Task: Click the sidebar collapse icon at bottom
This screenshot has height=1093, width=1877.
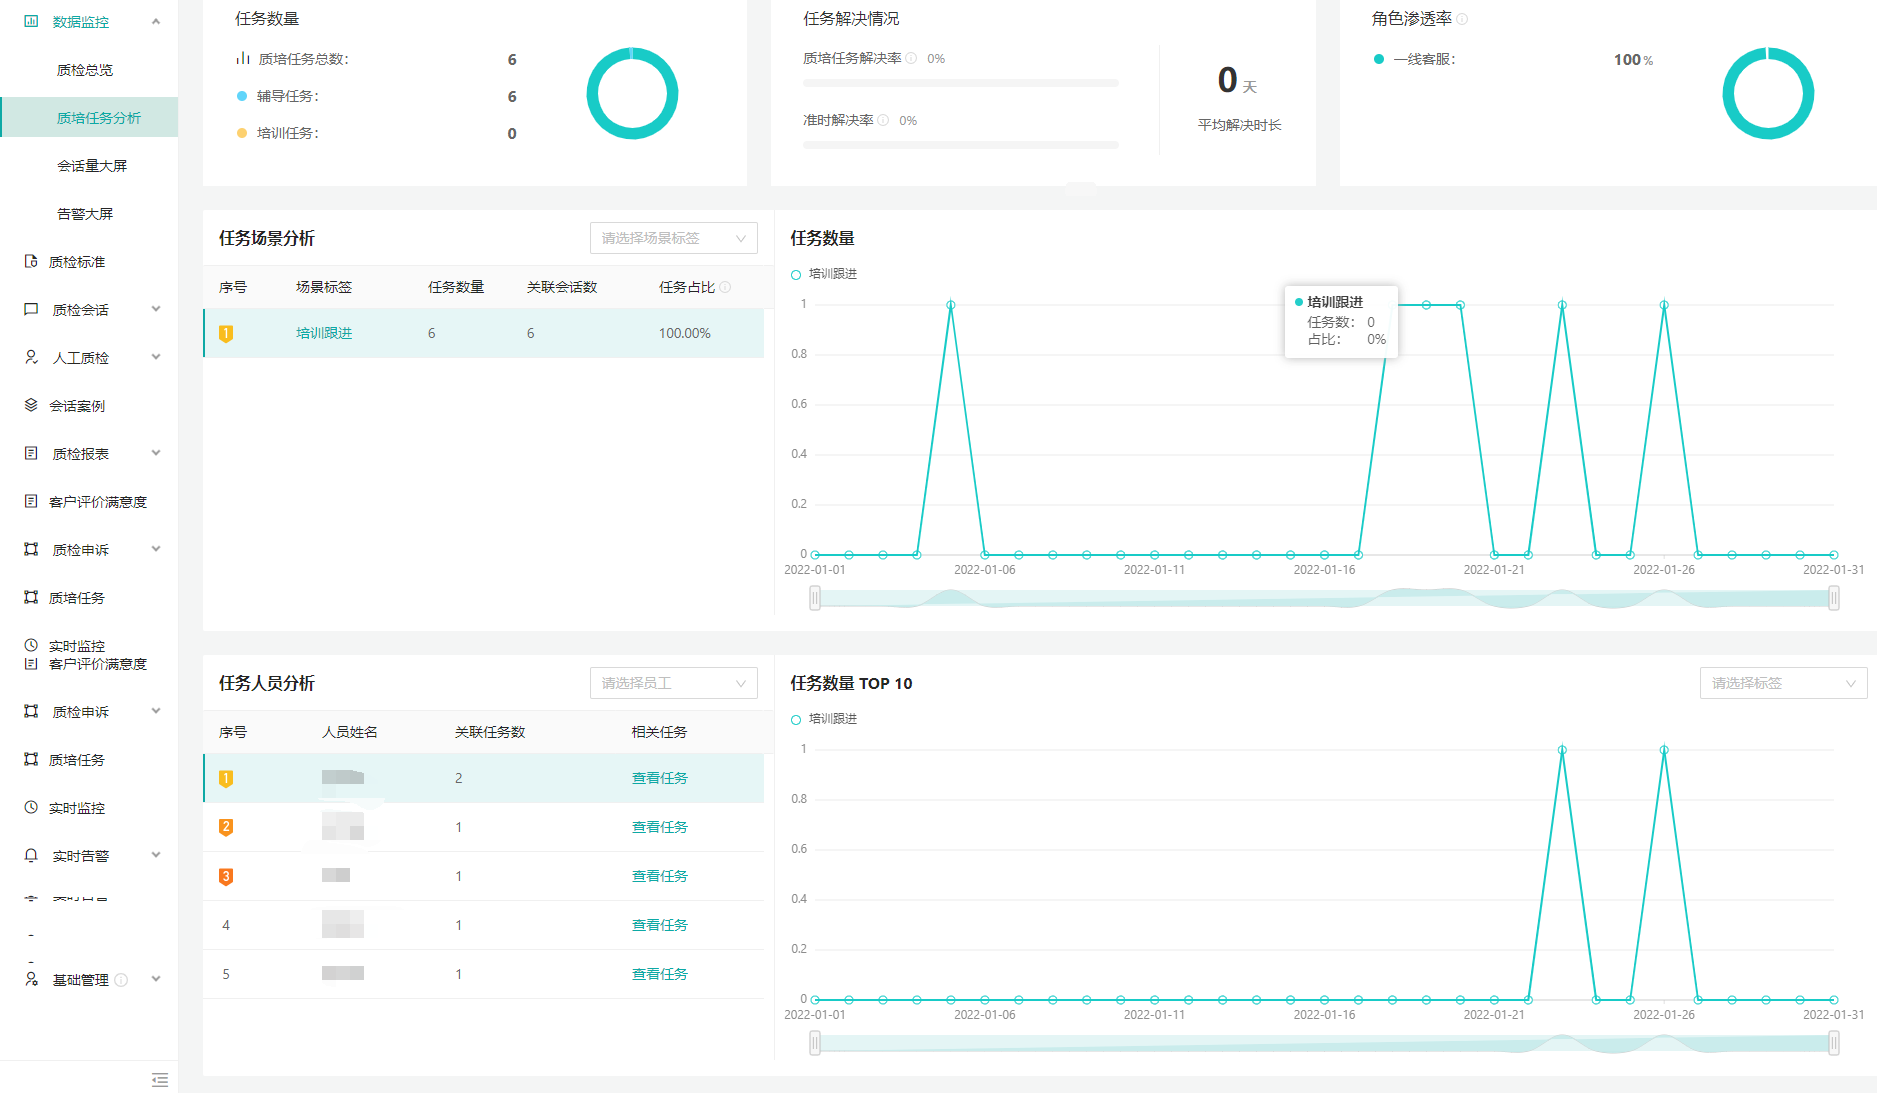Action: coord(160,1080)
